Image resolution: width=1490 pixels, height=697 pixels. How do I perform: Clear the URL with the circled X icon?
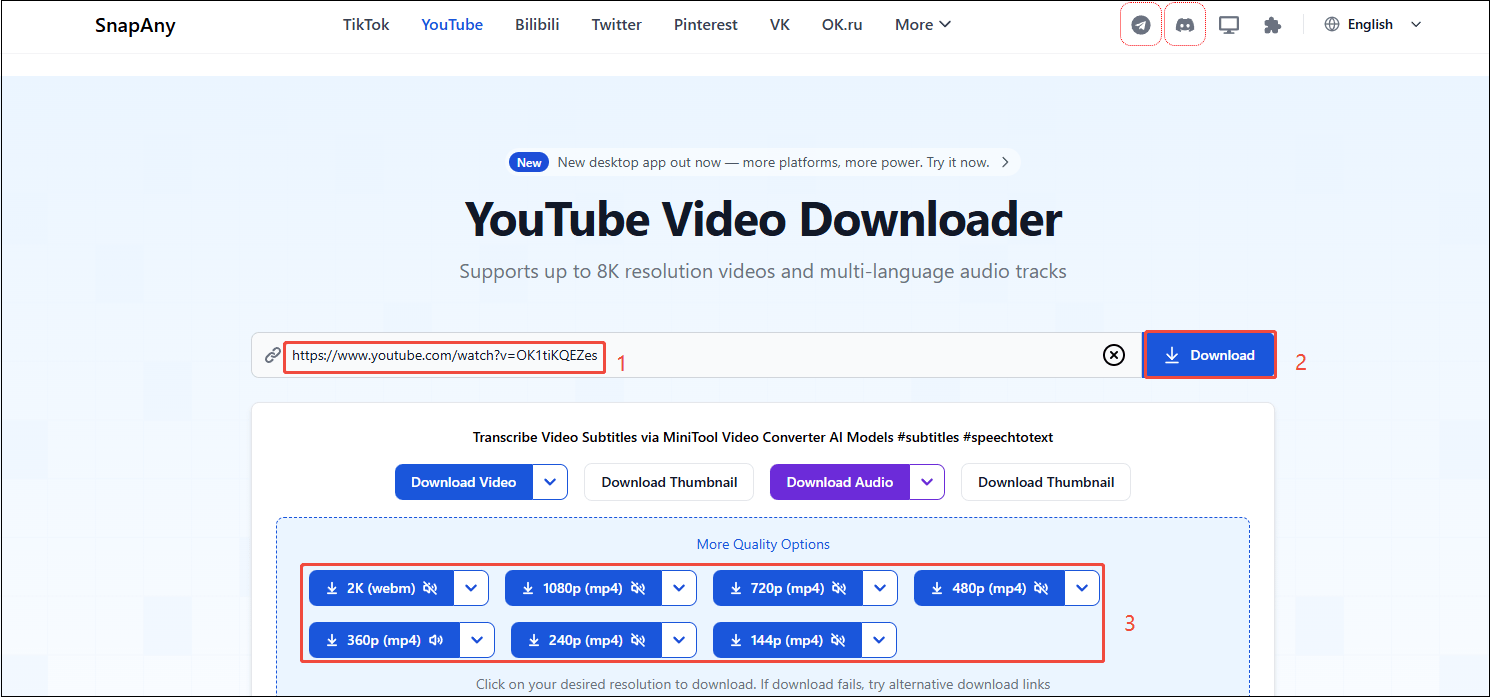click(1114, 354)
